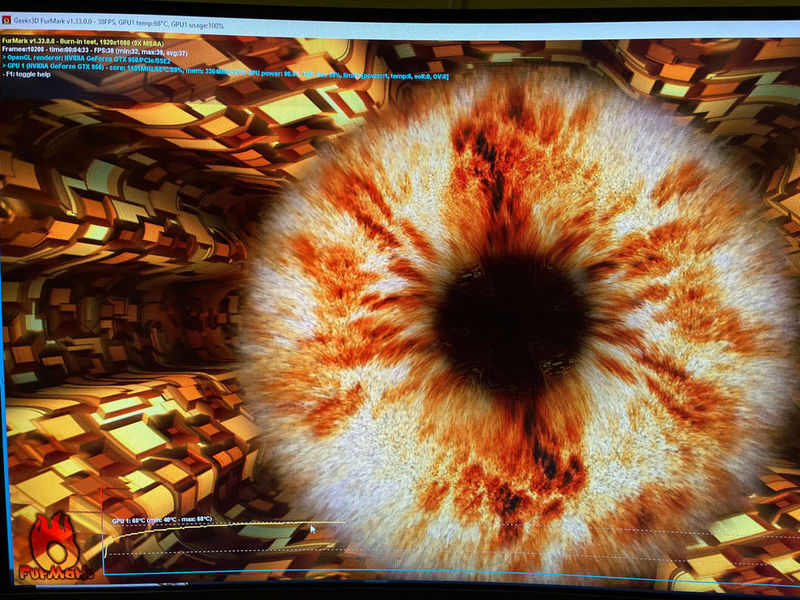Click the 'FurMark v1.33.0.0 - Burn-in test' line

pyautogui.click(x=83, y=42)
